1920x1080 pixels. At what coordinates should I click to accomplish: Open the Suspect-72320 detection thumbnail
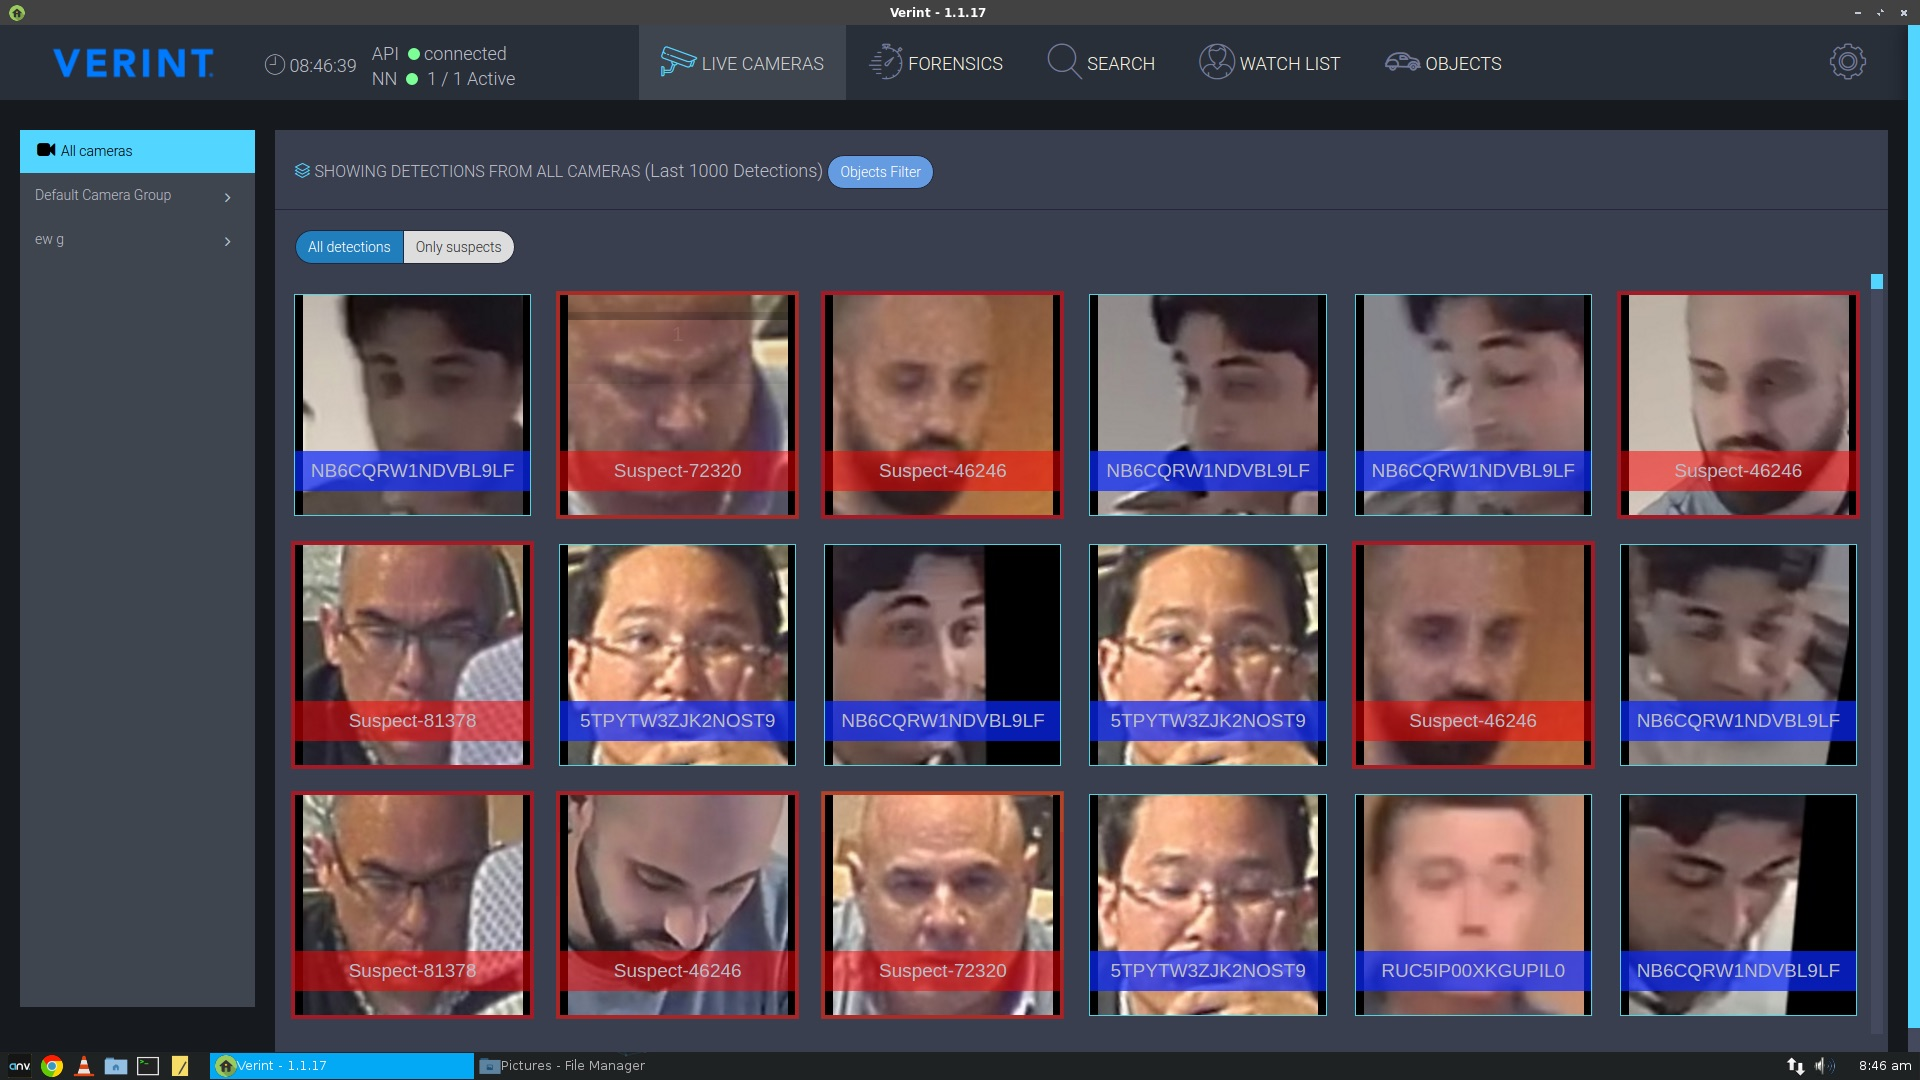click(x=677, y=405)
